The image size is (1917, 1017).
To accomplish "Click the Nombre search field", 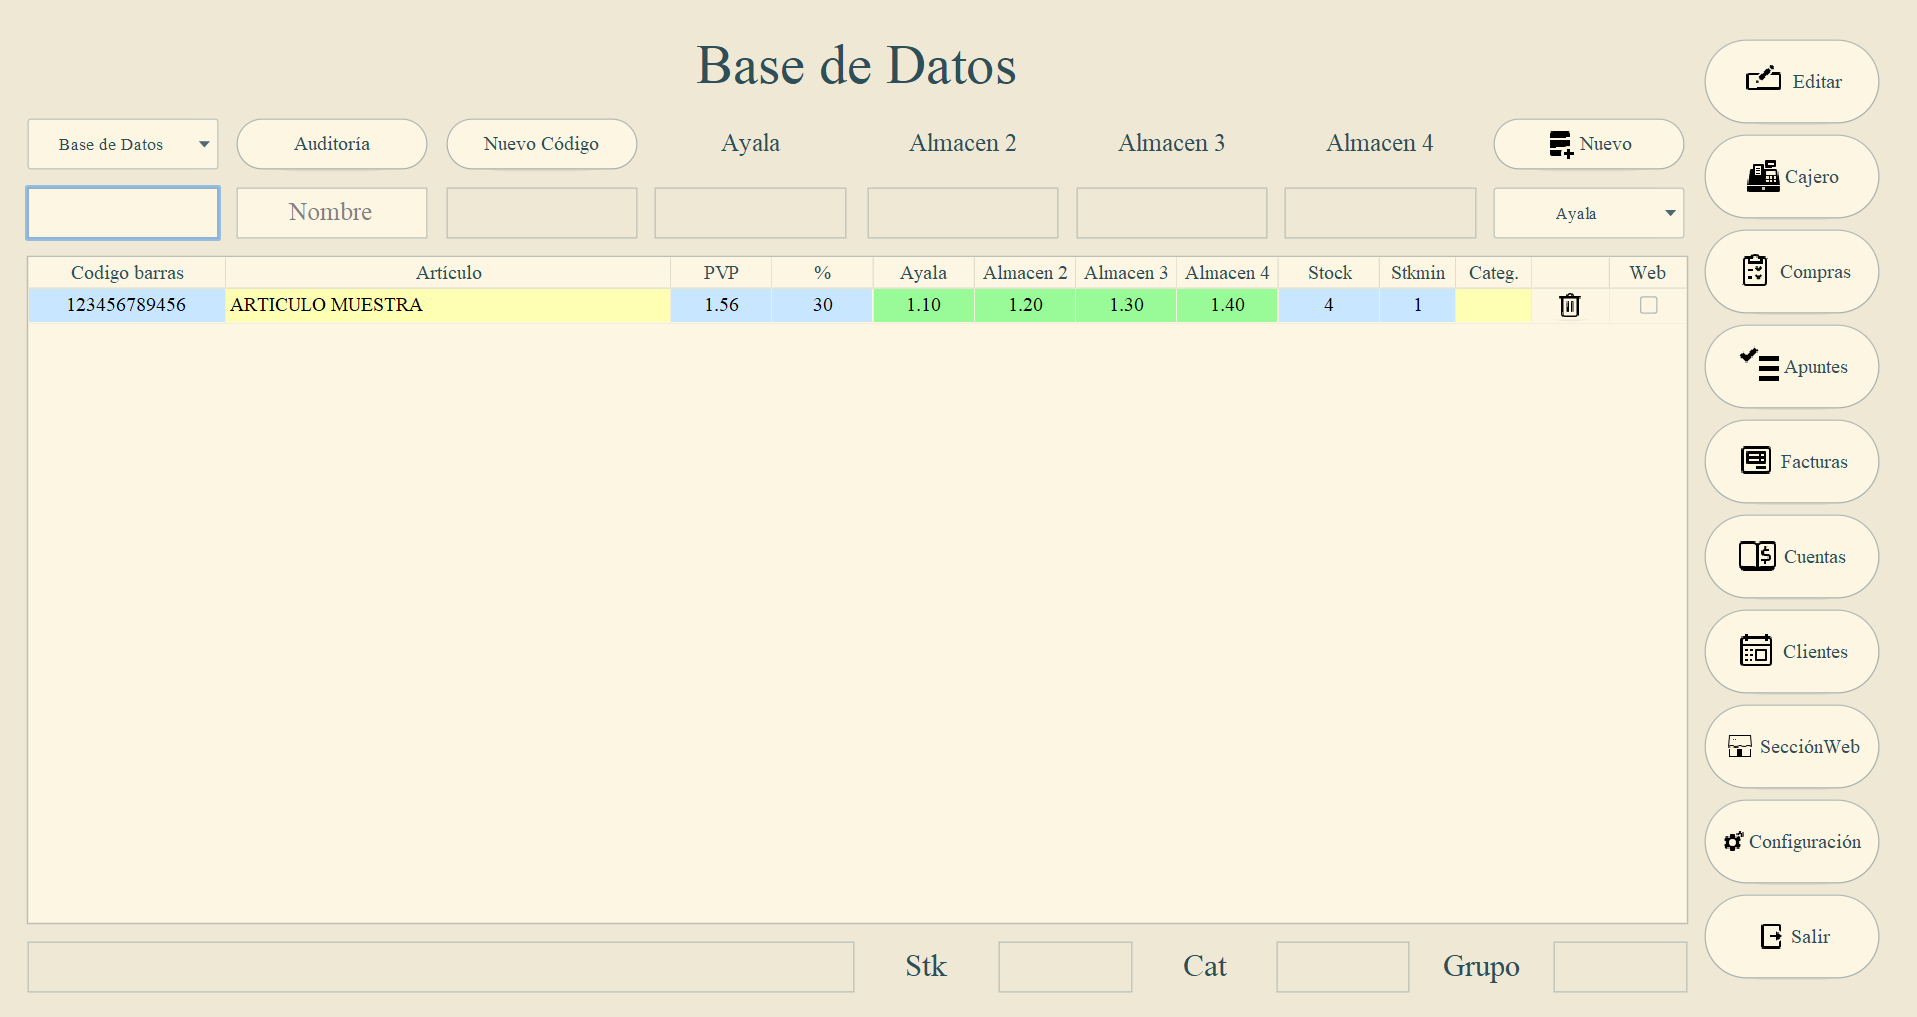I will [x=332, y=213].
